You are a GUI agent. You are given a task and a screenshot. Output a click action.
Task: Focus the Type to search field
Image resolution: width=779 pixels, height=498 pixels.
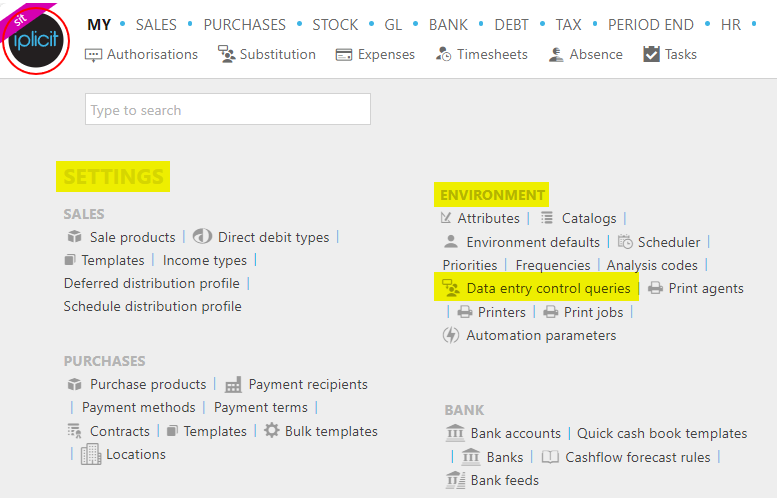(x=228, y=109)
